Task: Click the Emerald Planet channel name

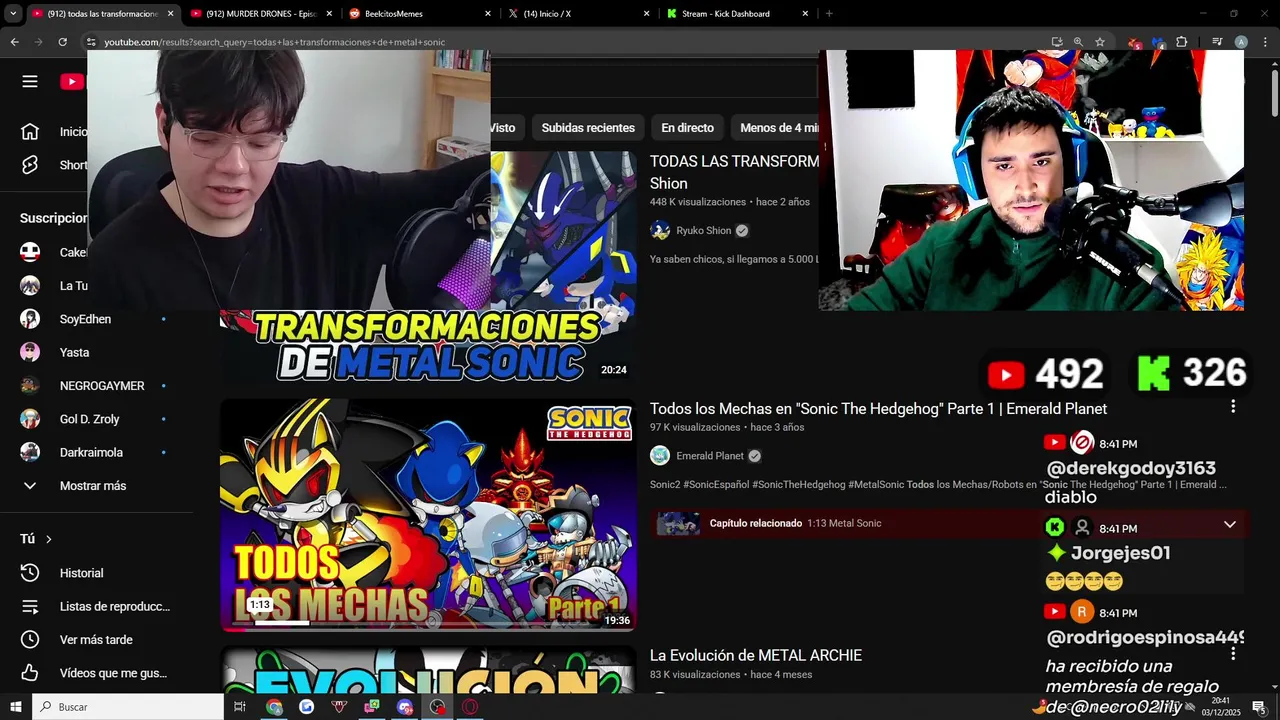Action: [x=710, y=456]
